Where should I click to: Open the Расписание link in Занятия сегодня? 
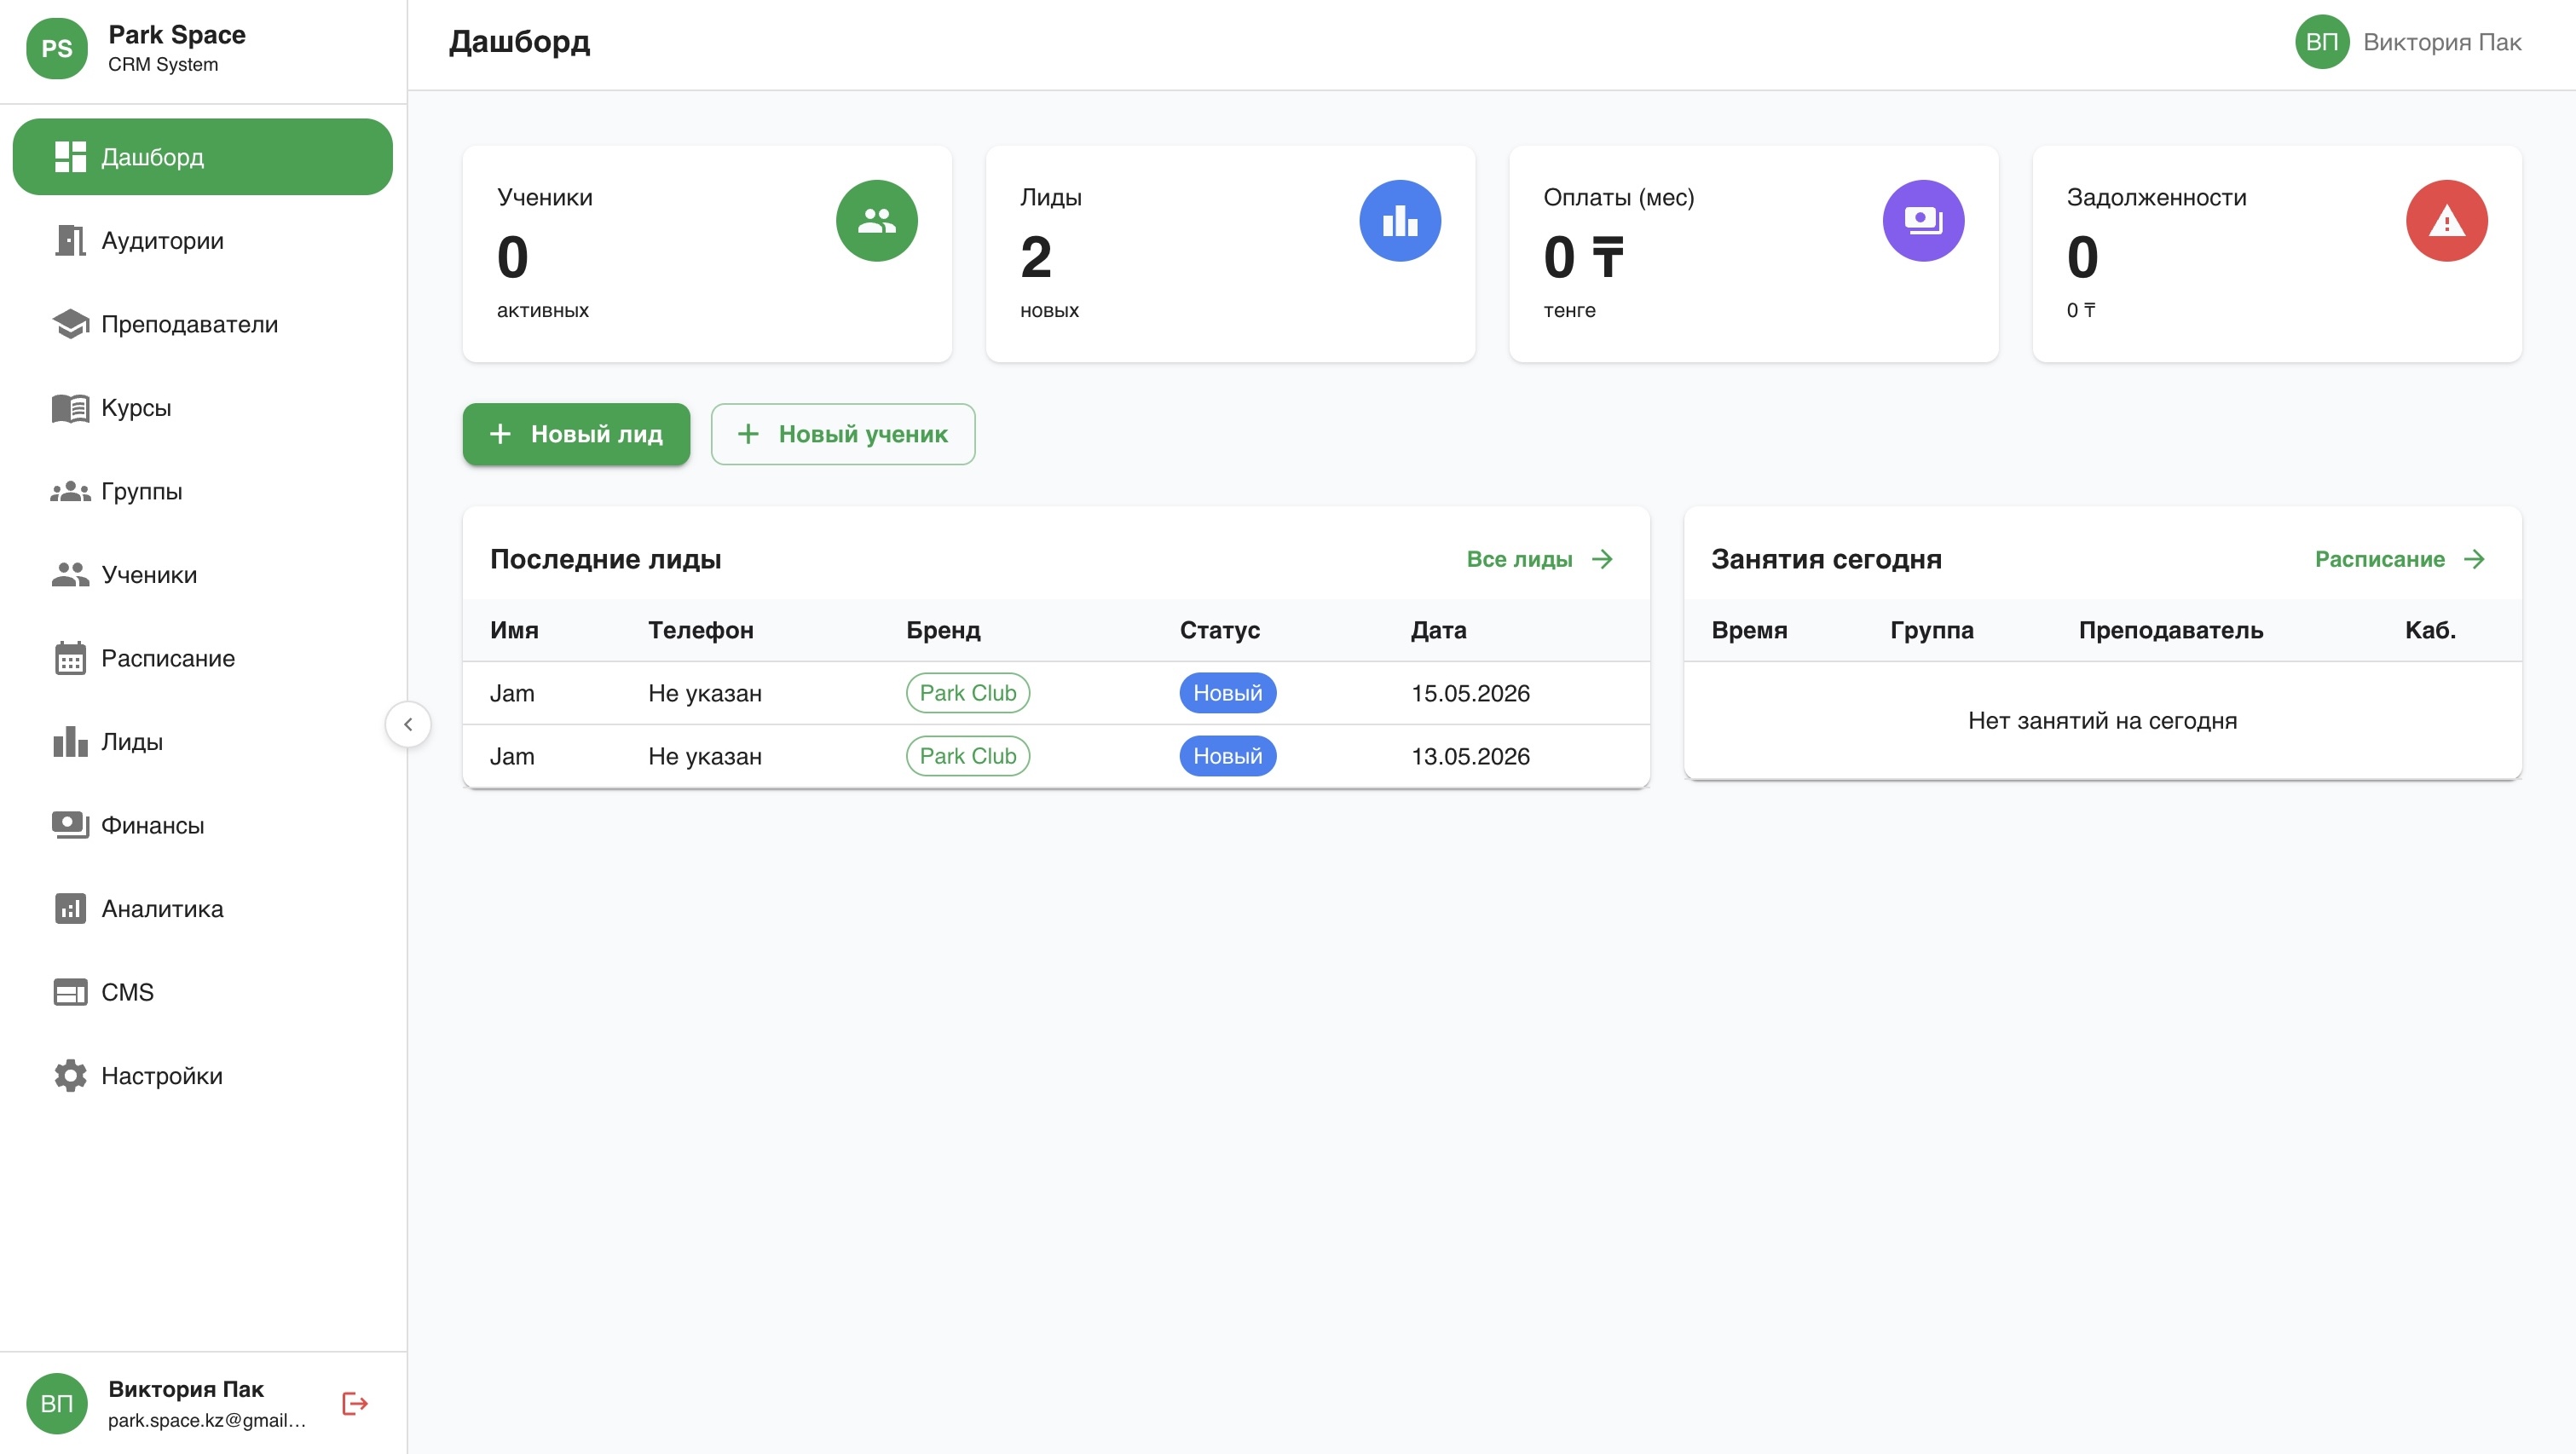[2380, 559]
